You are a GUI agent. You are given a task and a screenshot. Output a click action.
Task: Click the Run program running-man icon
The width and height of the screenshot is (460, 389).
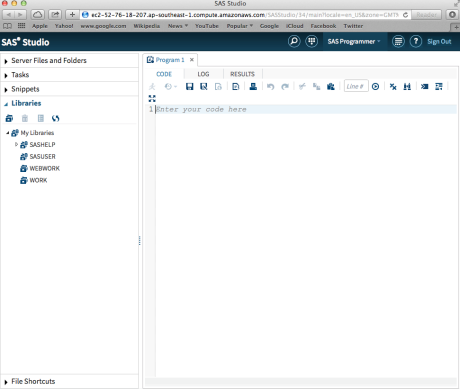(152, 87)
